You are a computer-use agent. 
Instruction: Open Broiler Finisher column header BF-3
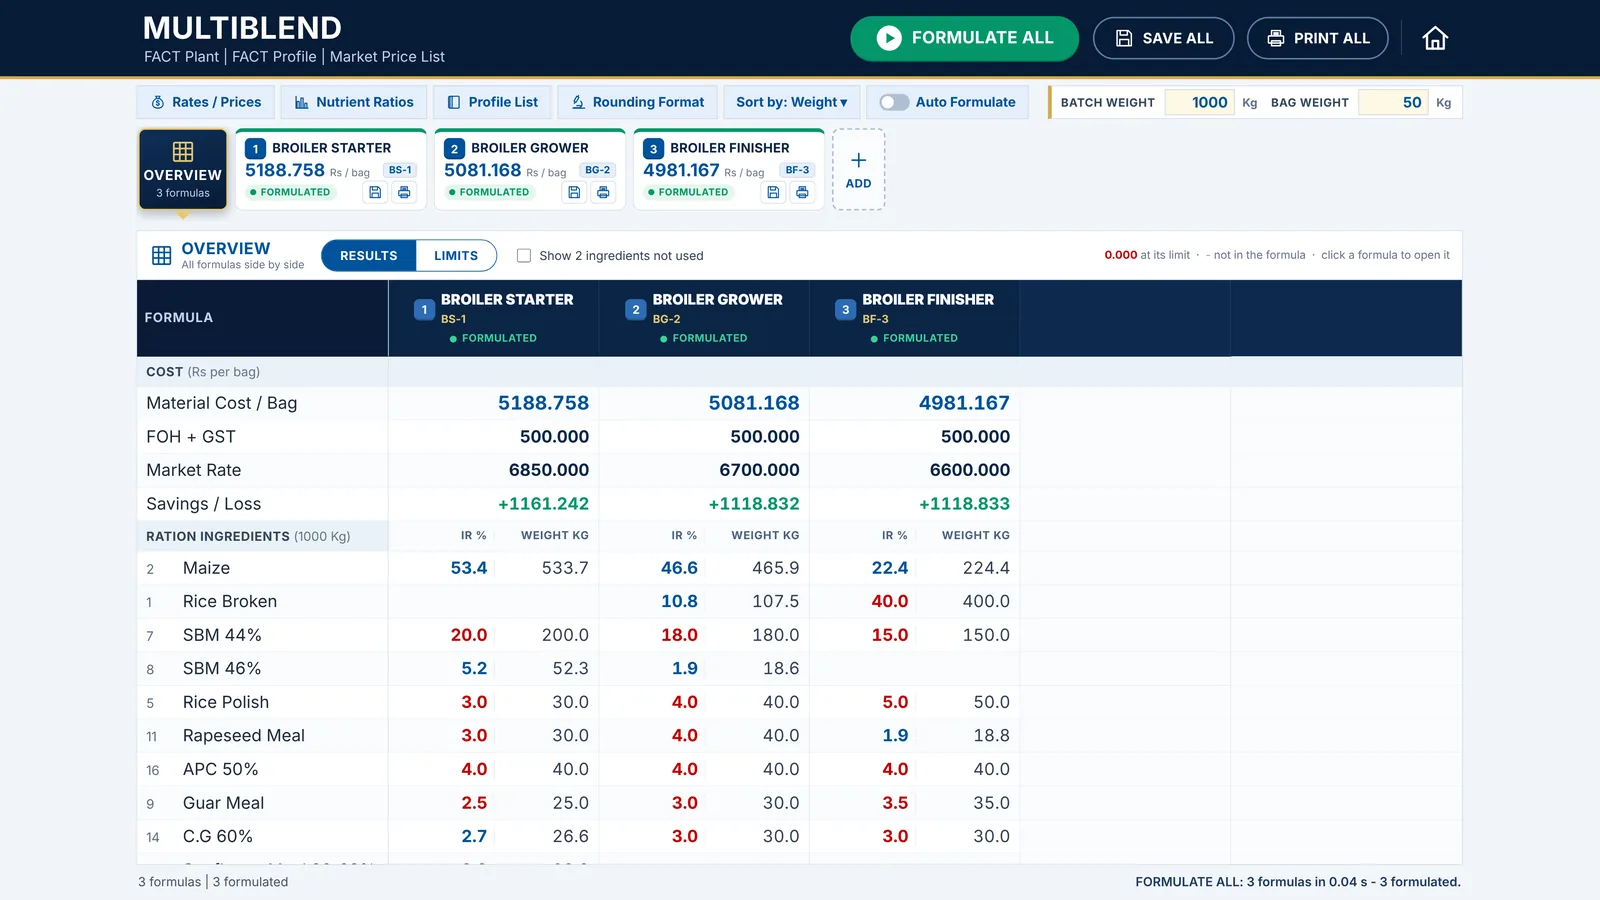pyautogui.click(x=915, y=318)
